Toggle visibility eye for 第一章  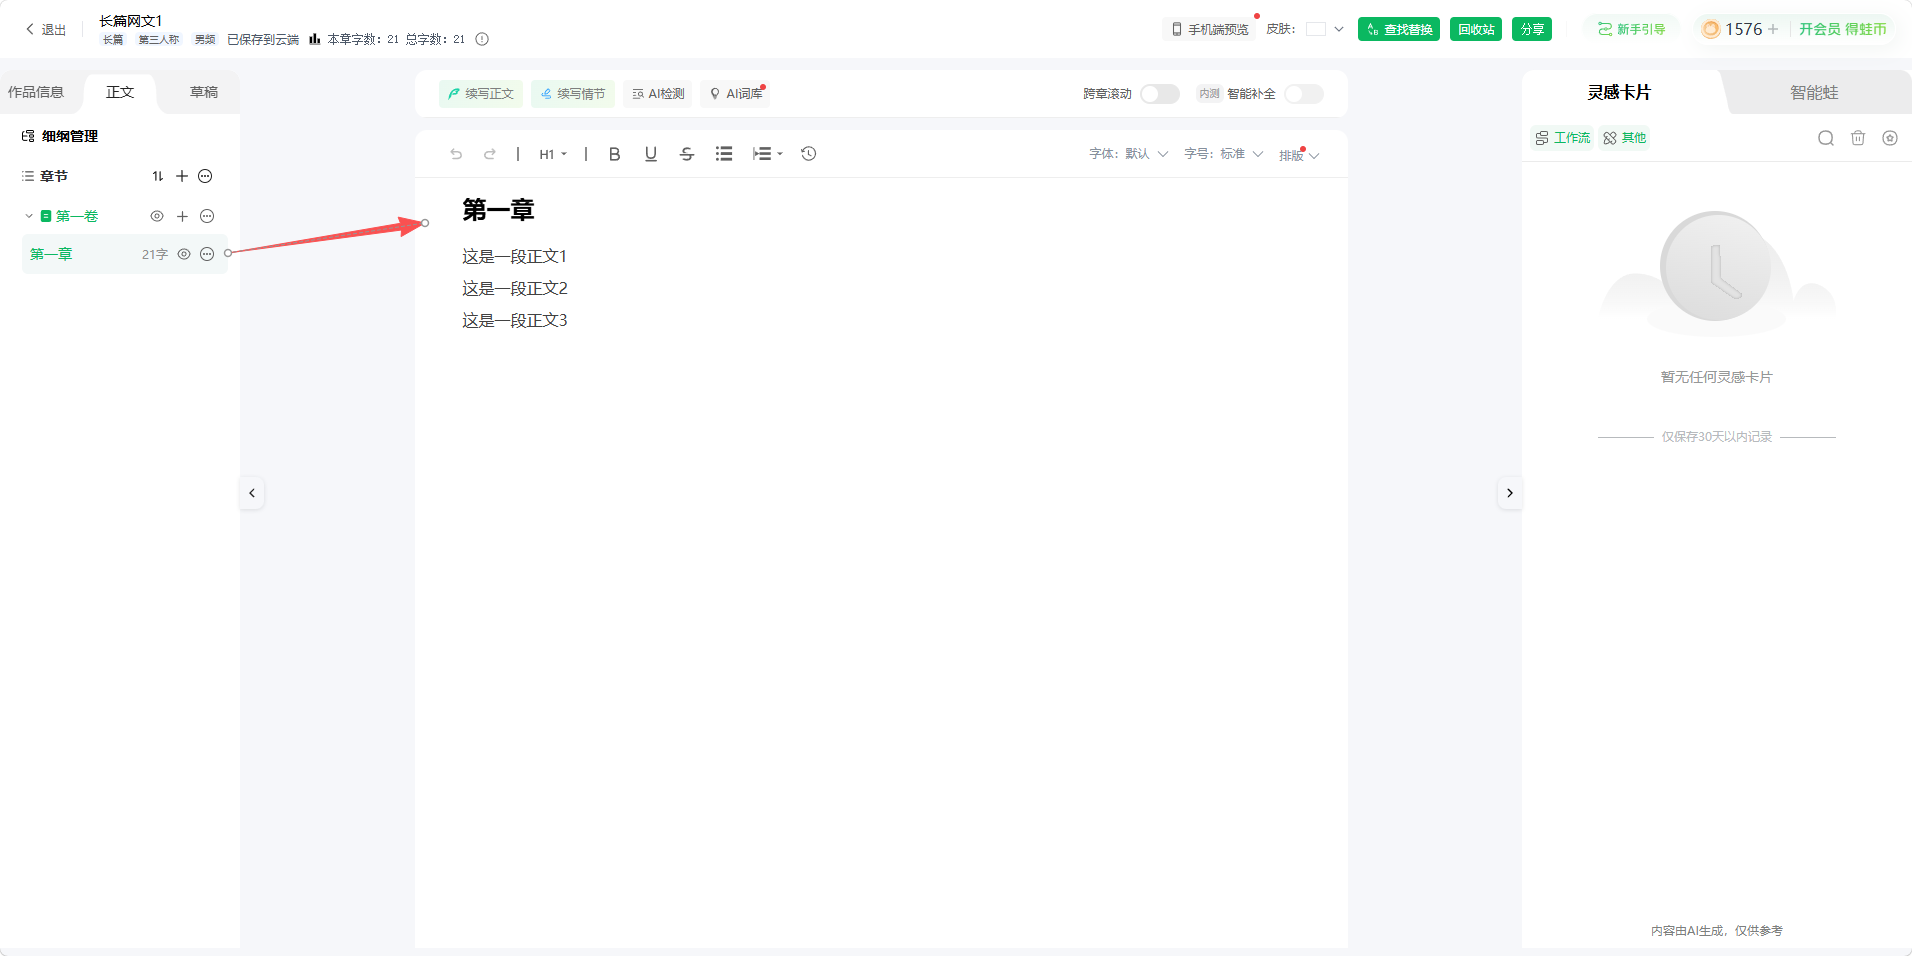184,254
